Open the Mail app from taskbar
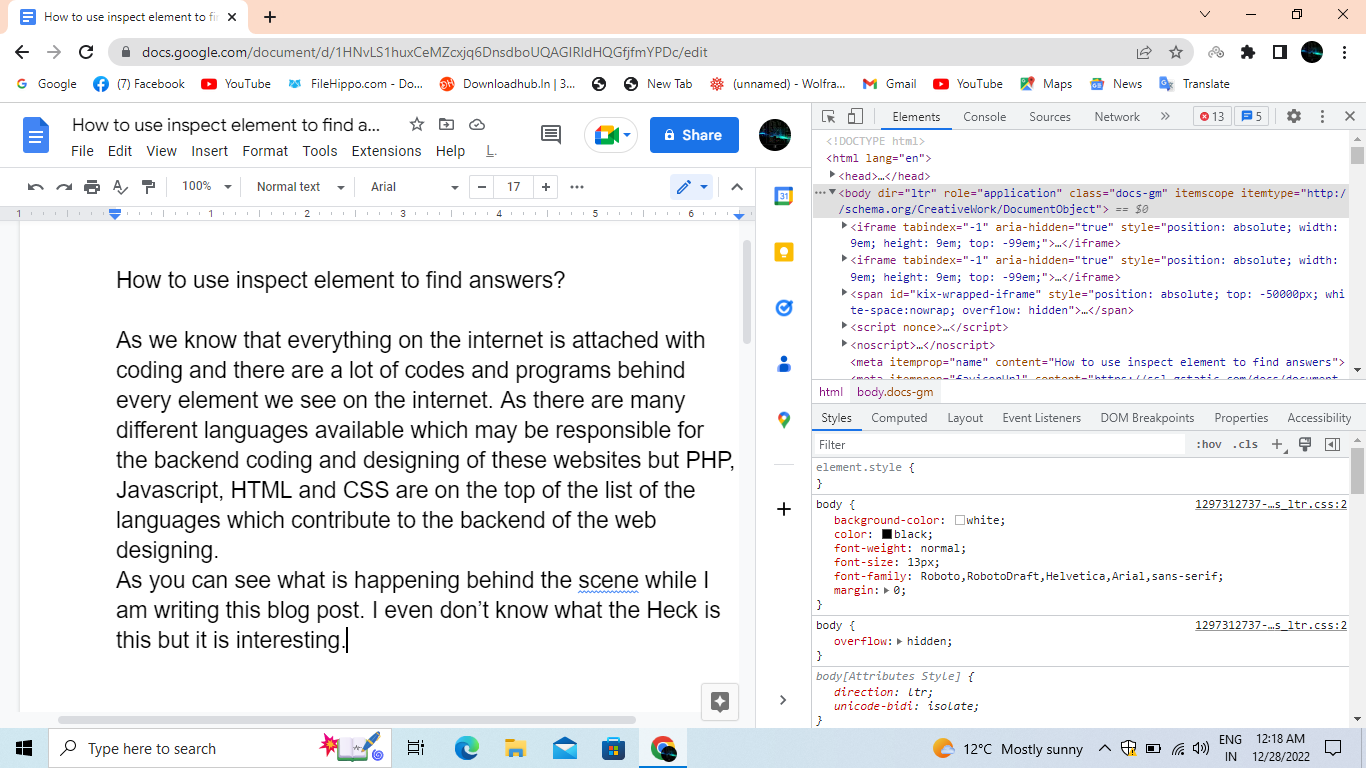1366x768 pixels. point(564,748)
